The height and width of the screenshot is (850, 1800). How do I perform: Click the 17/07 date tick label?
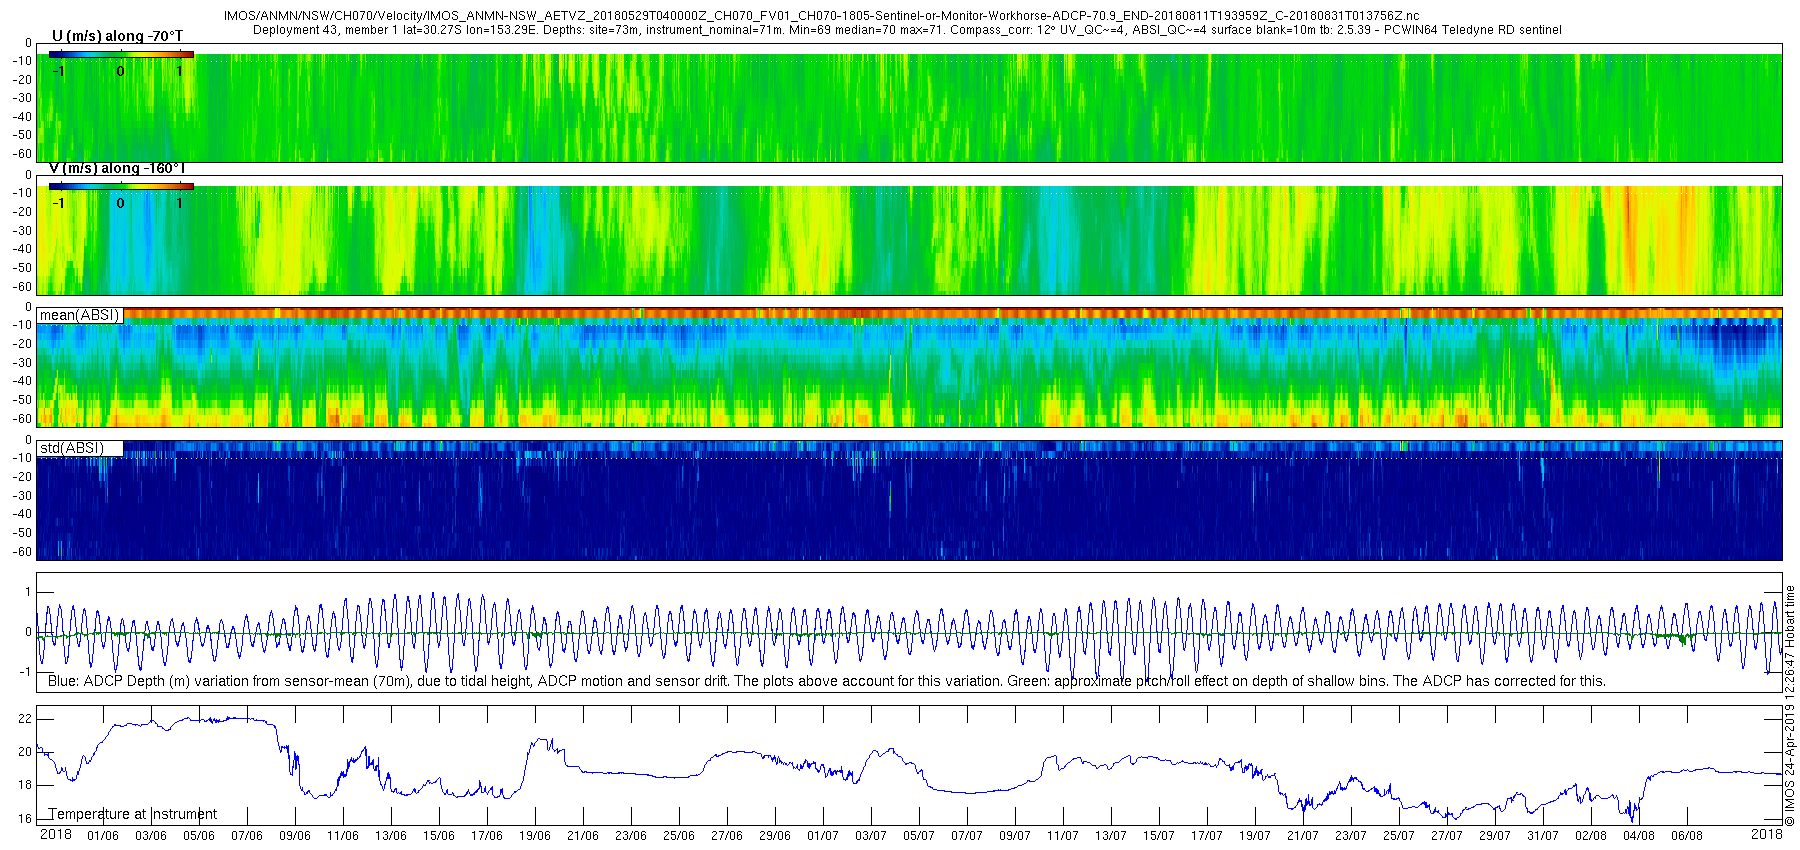pos(1207,836)
